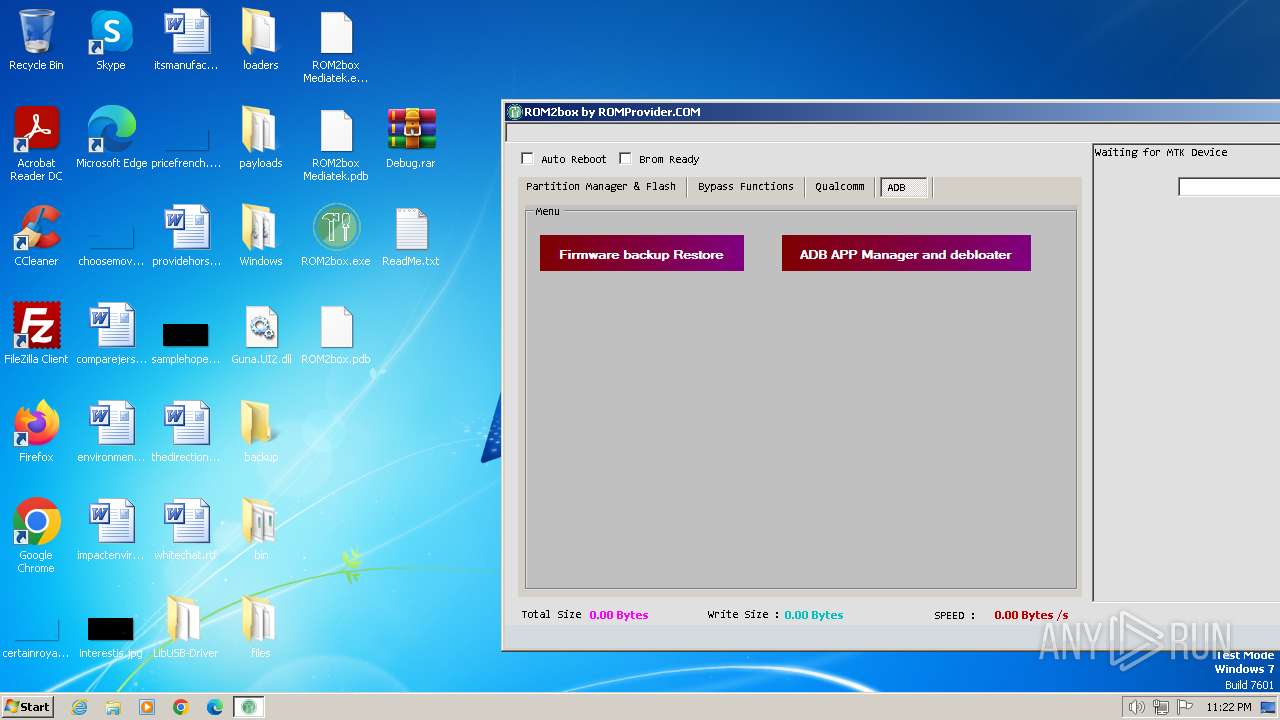Screen dimensions: 1280x720
Task: Select environmen... Word document icon
Action: (x=111, y=432)
